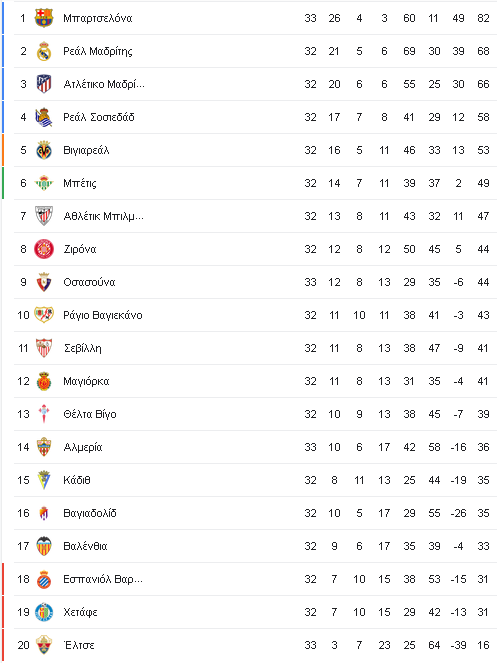Select the Girona red round logo
The image size is (497, 663).
[44, 249]
